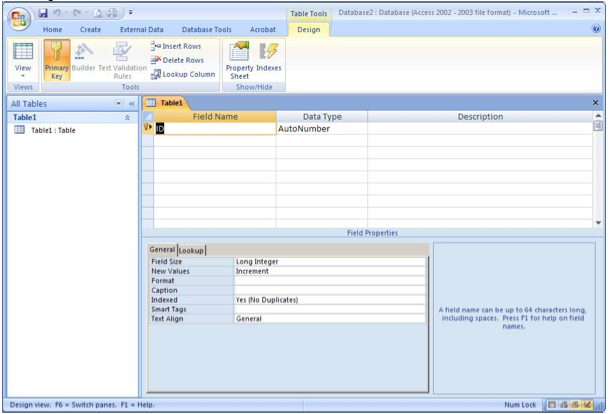This screenshot has height=414, width=610.
Task: Select Table1 : Table in navigation pane
Action: pyautogui.click(x=53, y=130)
